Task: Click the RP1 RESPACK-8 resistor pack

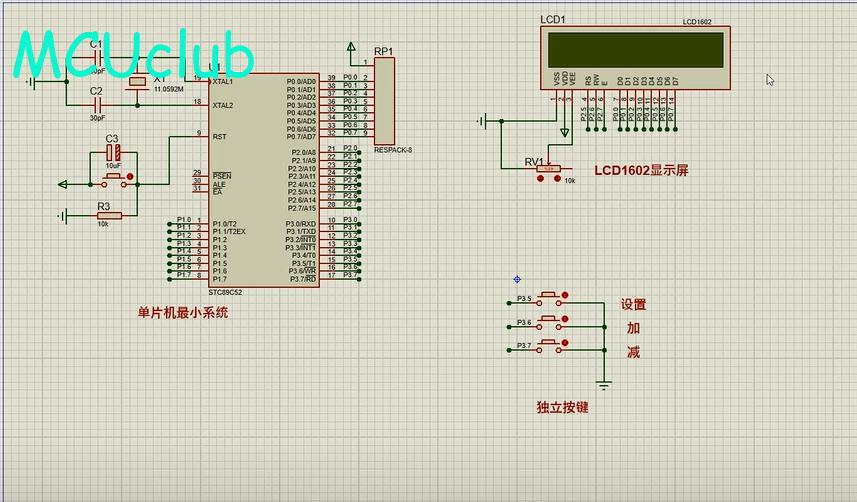Action: pos(384,100)
